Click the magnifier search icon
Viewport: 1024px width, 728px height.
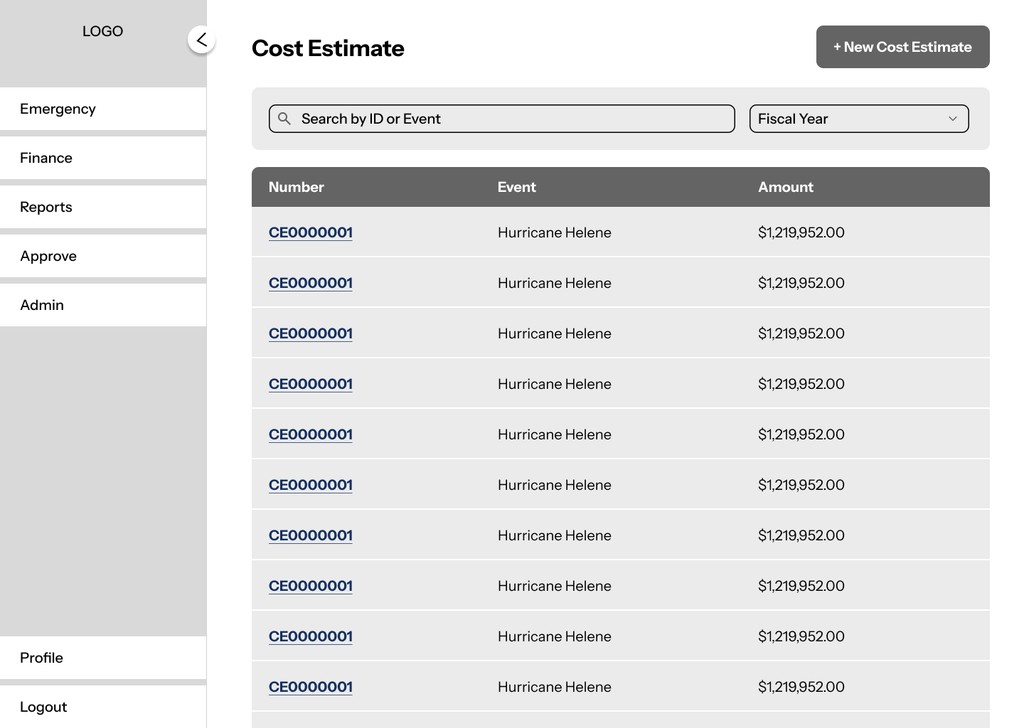point(284,118)
